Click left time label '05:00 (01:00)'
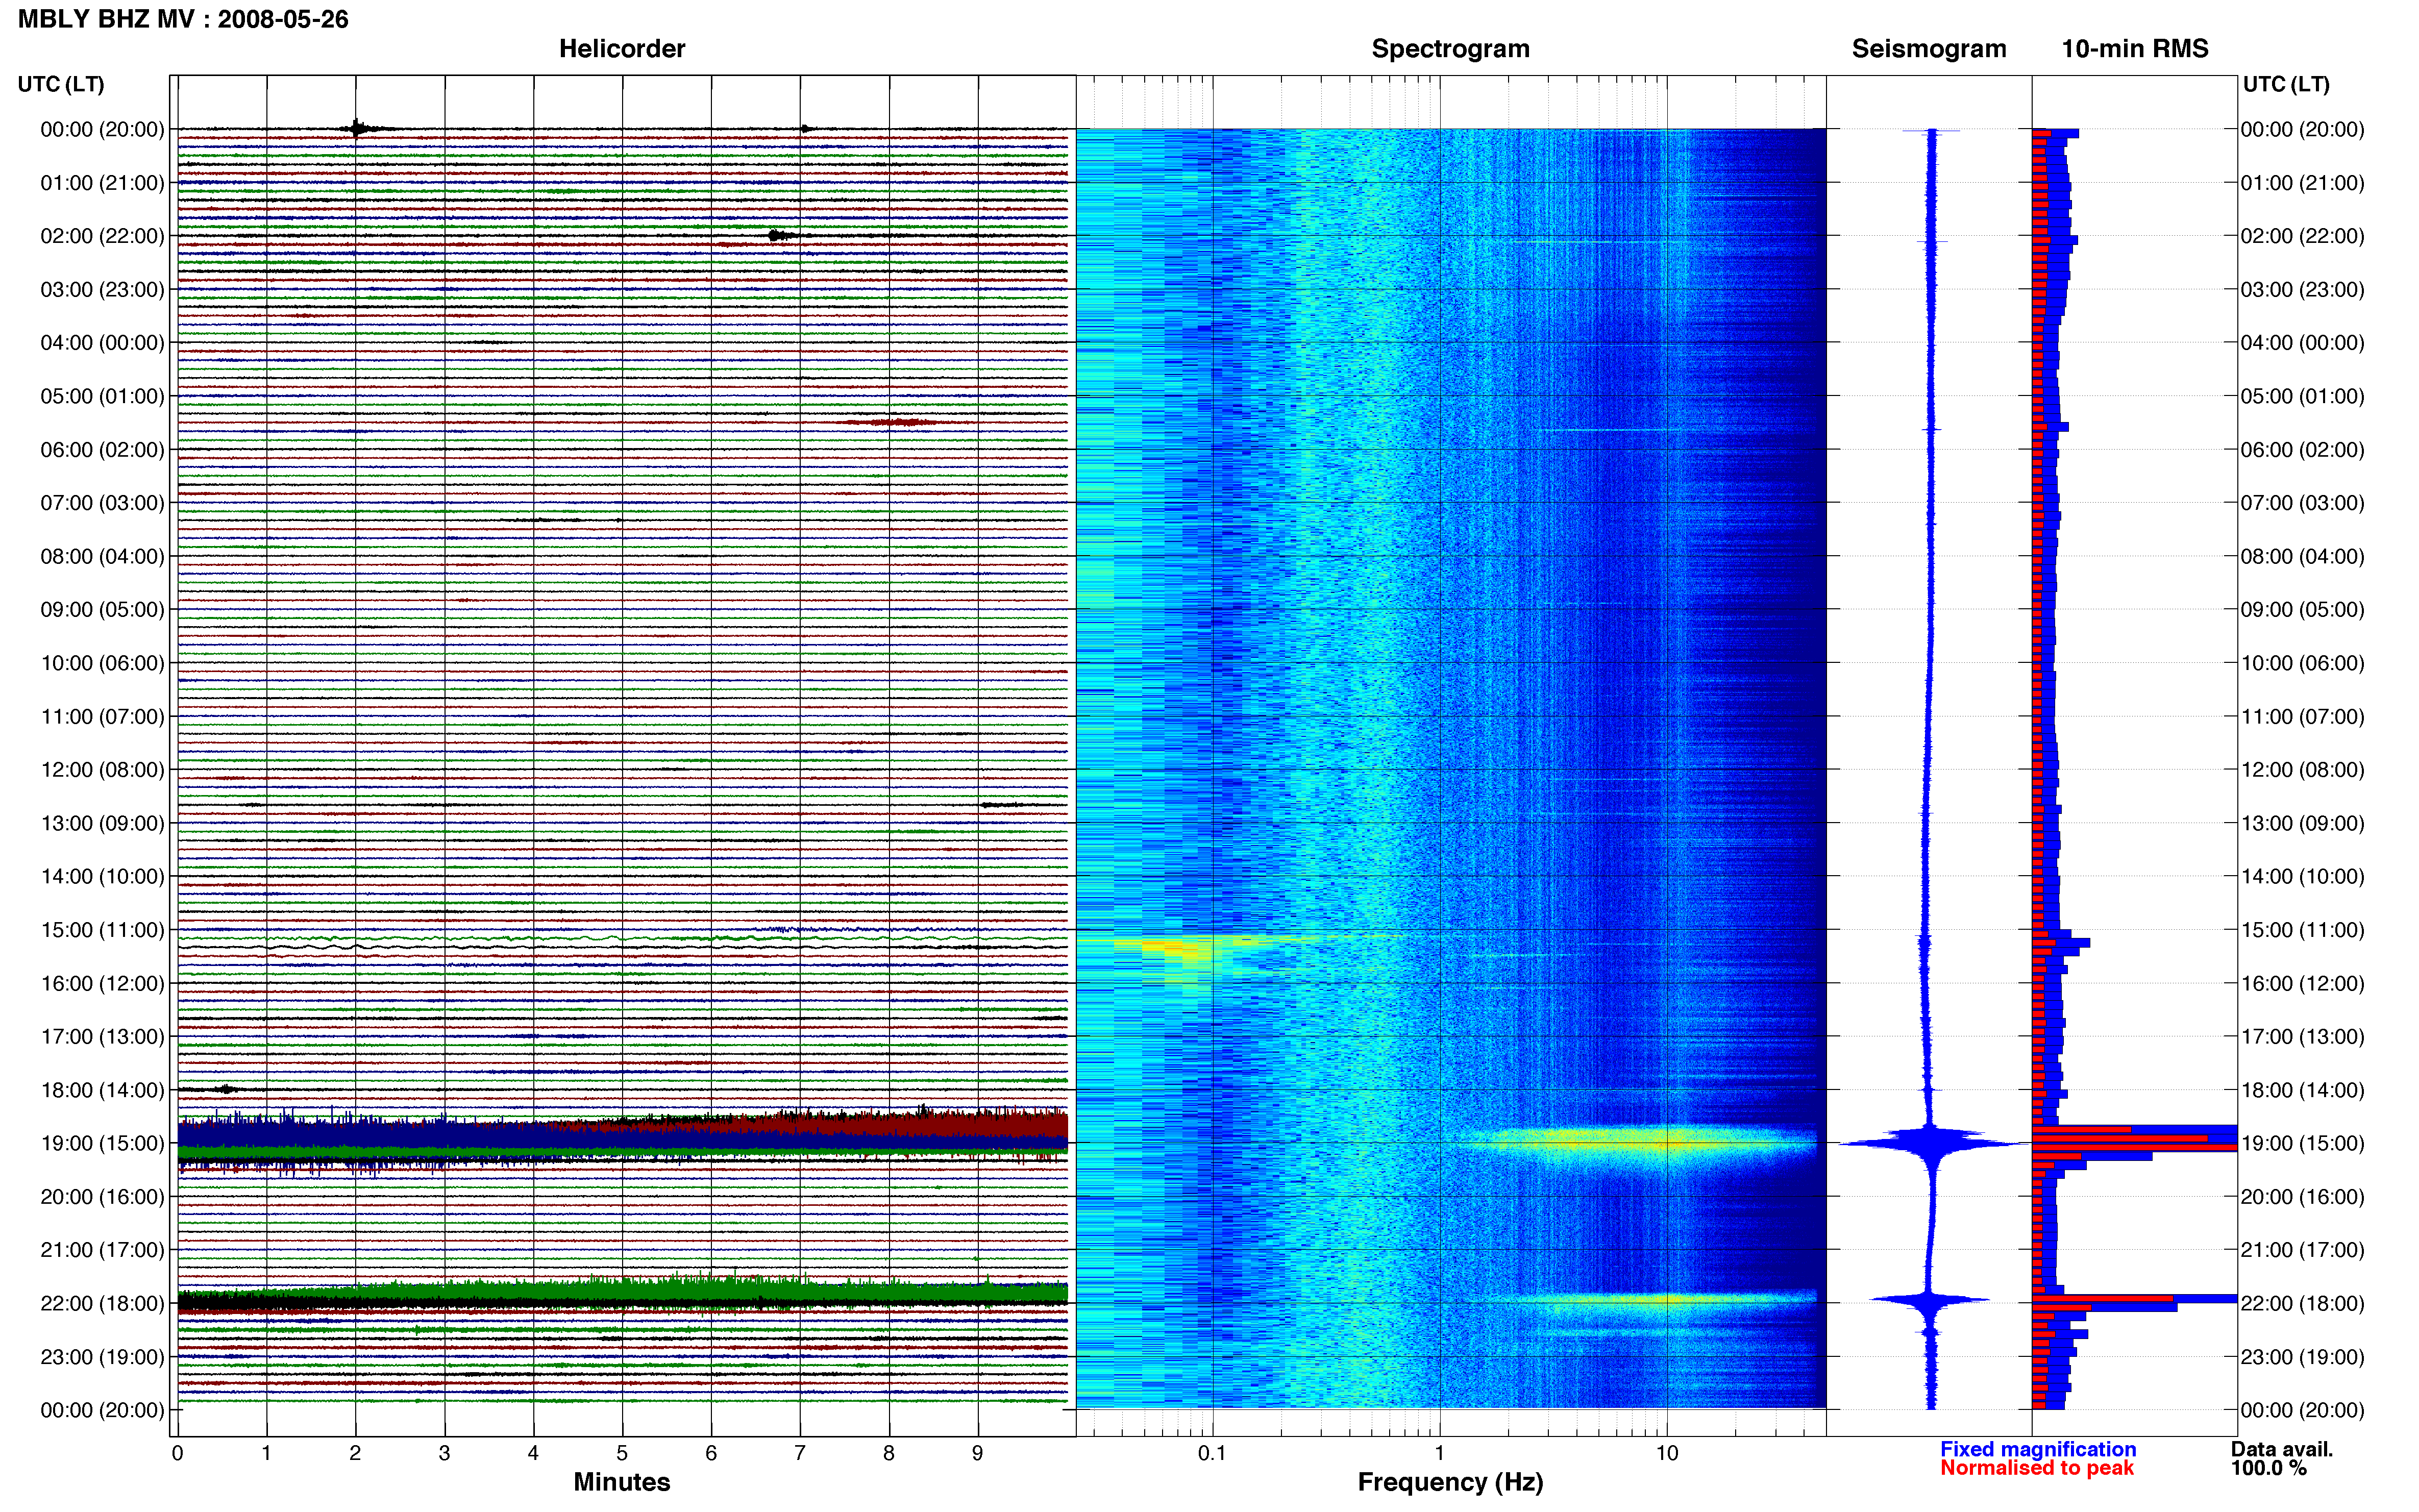Image resolution: width=2419 pixels, height=1512 pixels. [x=102, y=396]
